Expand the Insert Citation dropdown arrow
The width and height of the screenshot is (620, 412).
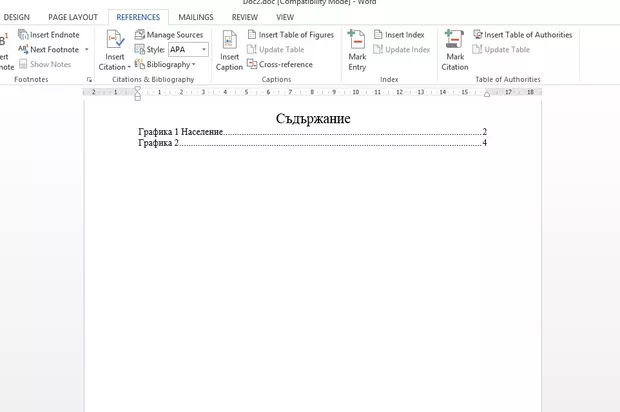129,67
